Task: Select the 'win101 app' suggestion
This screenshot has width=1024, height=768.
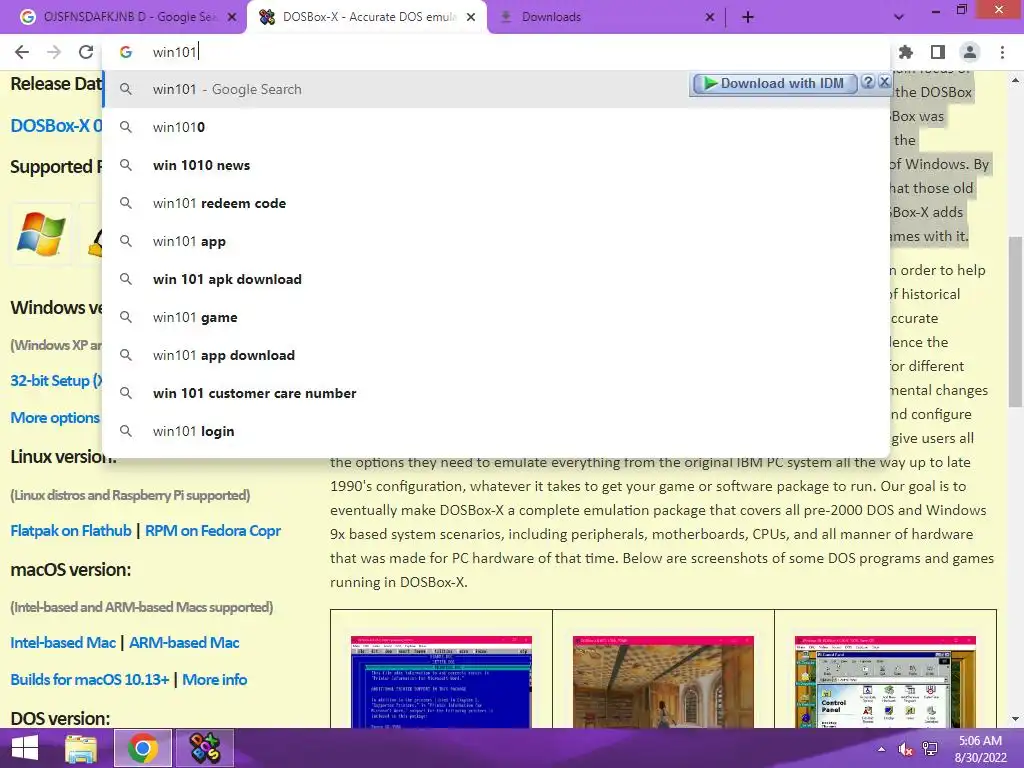Action: [496, 241]
